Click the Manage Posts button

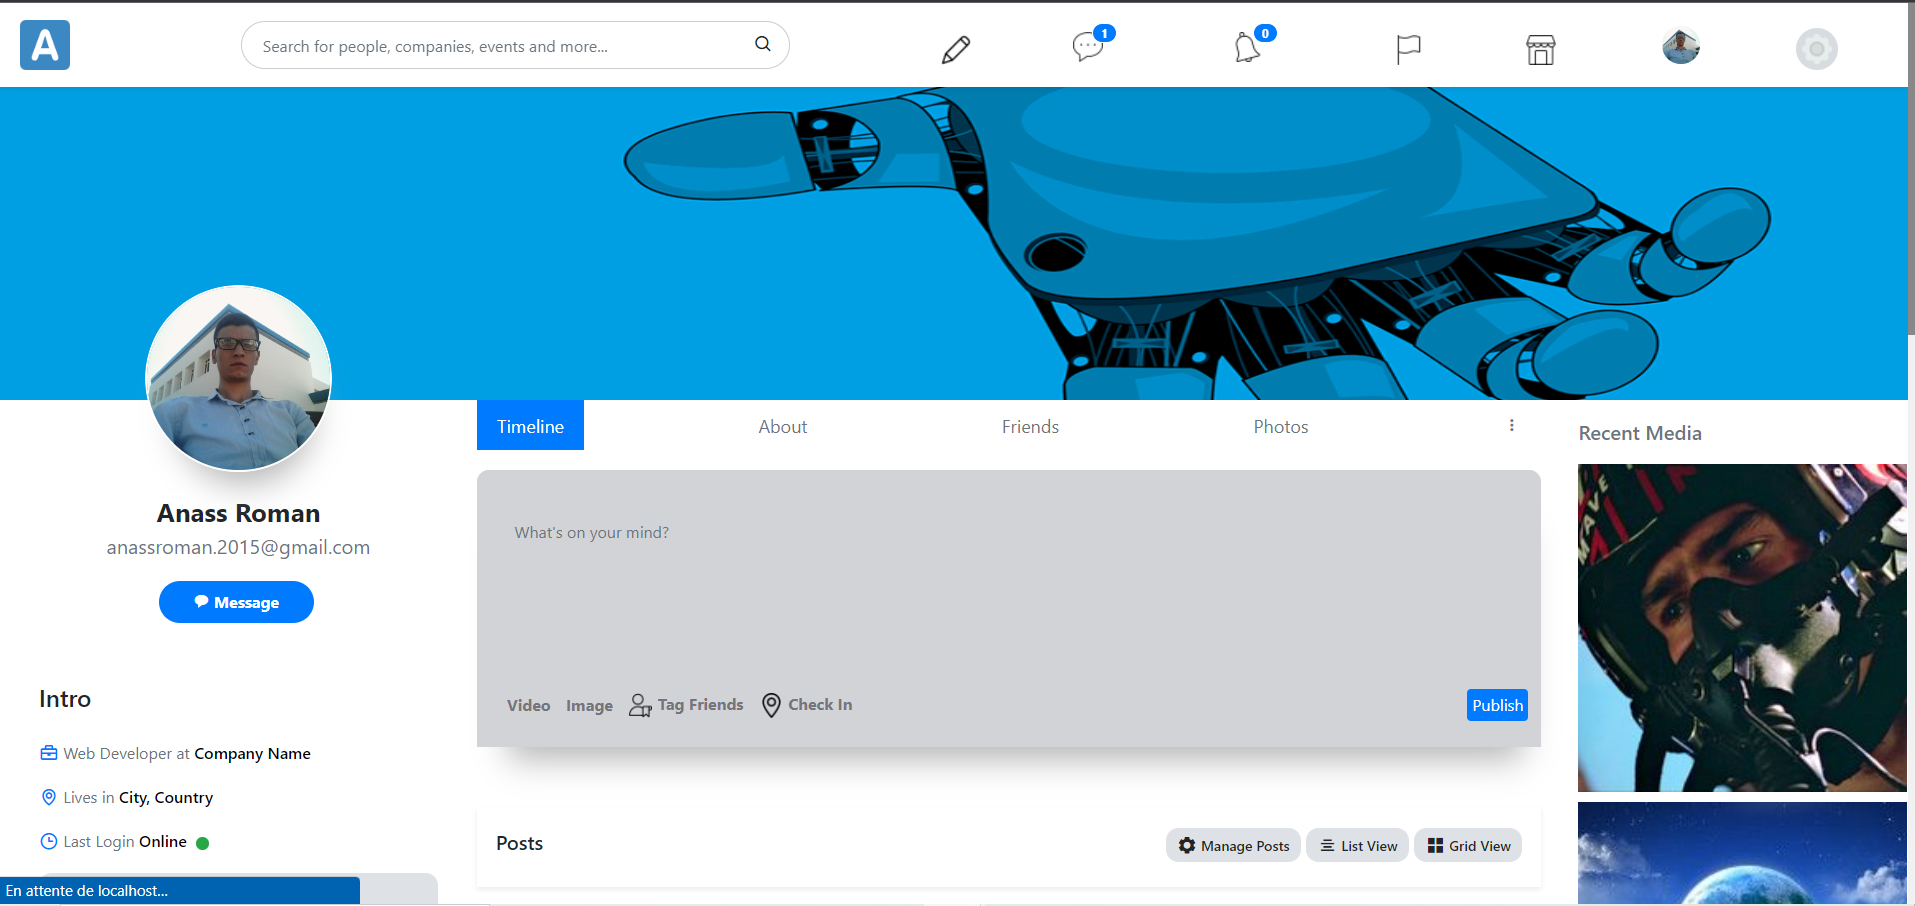point(1233,845)
